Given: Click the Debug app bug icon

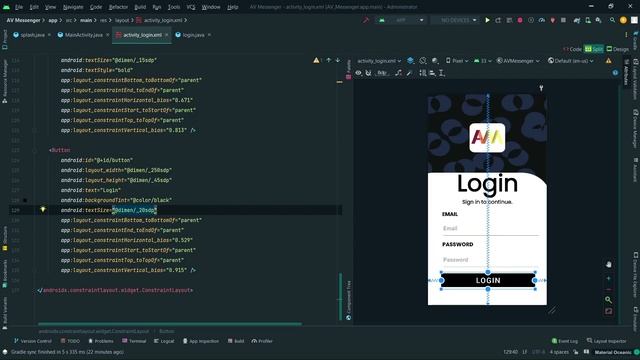Looking at the screenshot, I should pos(520,20).
